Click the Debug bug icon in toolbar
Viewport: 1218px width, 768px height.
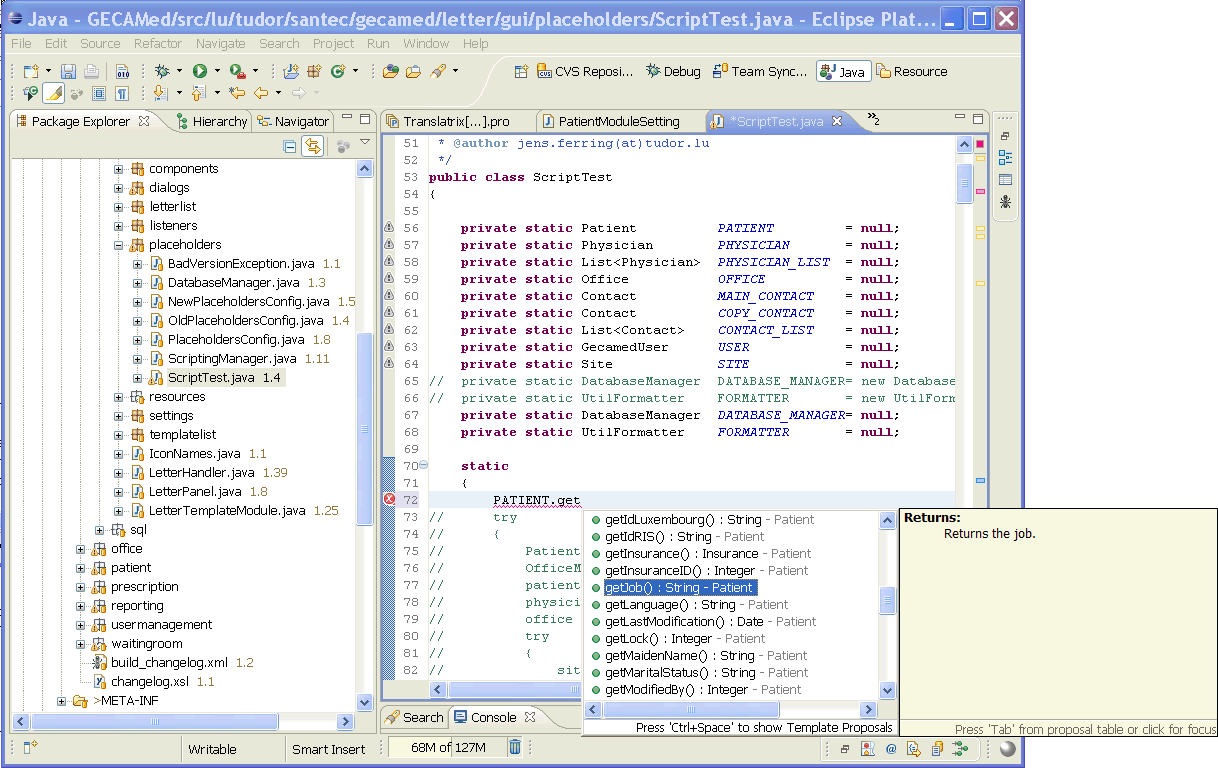point(162,71)
